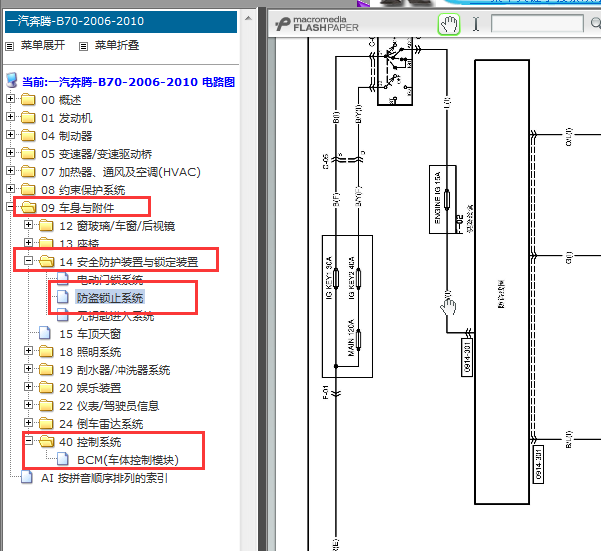Open the 电动门锁系统 entry
Image resolution: width=601 pixels, height=551 pixels.
110,280
